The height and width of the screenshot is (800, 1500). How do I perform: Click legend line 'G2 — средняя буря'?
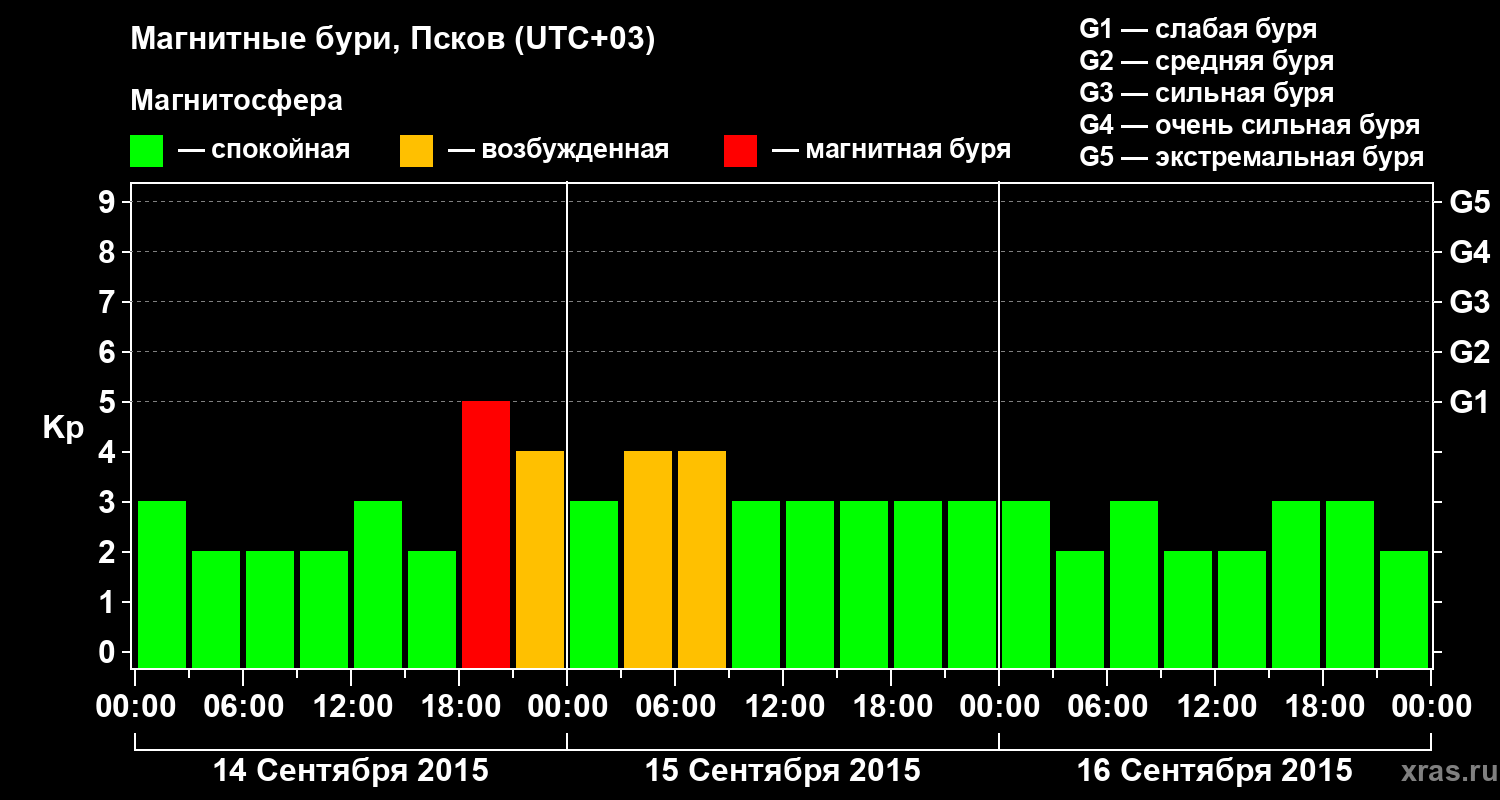pos(1207,61)
